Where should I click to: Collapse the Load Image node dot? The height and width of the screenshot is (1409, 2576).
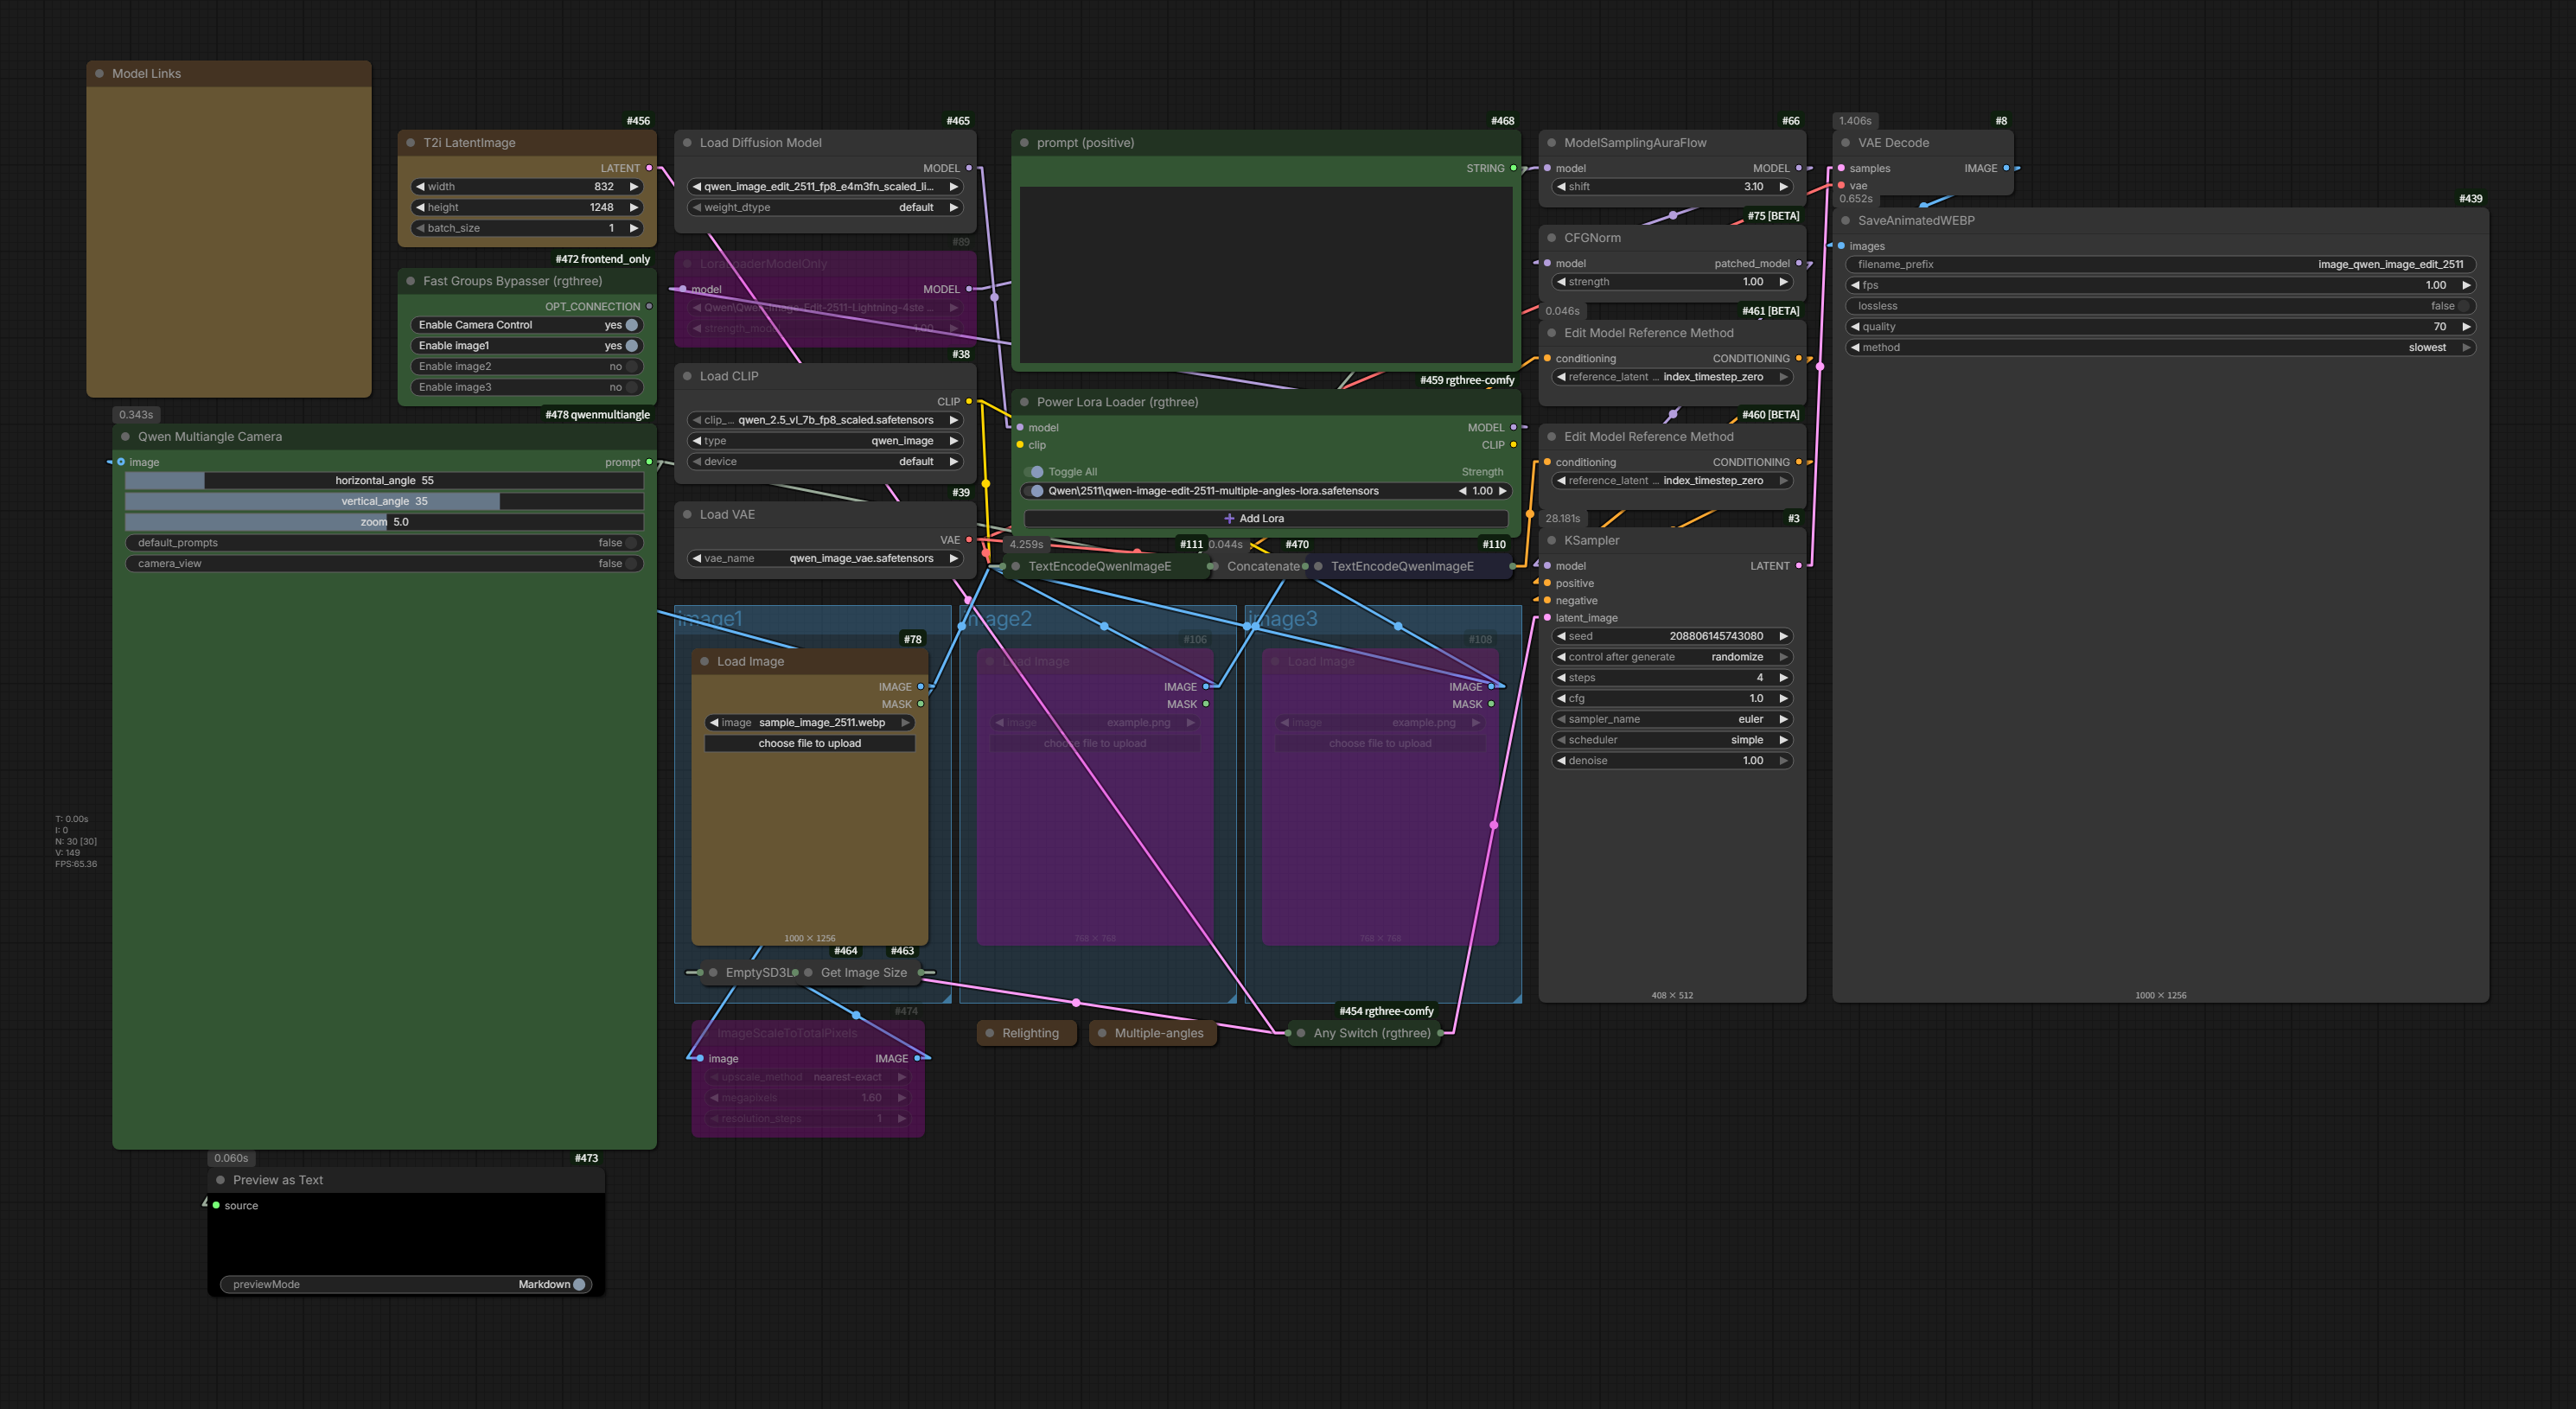point(705,662)
